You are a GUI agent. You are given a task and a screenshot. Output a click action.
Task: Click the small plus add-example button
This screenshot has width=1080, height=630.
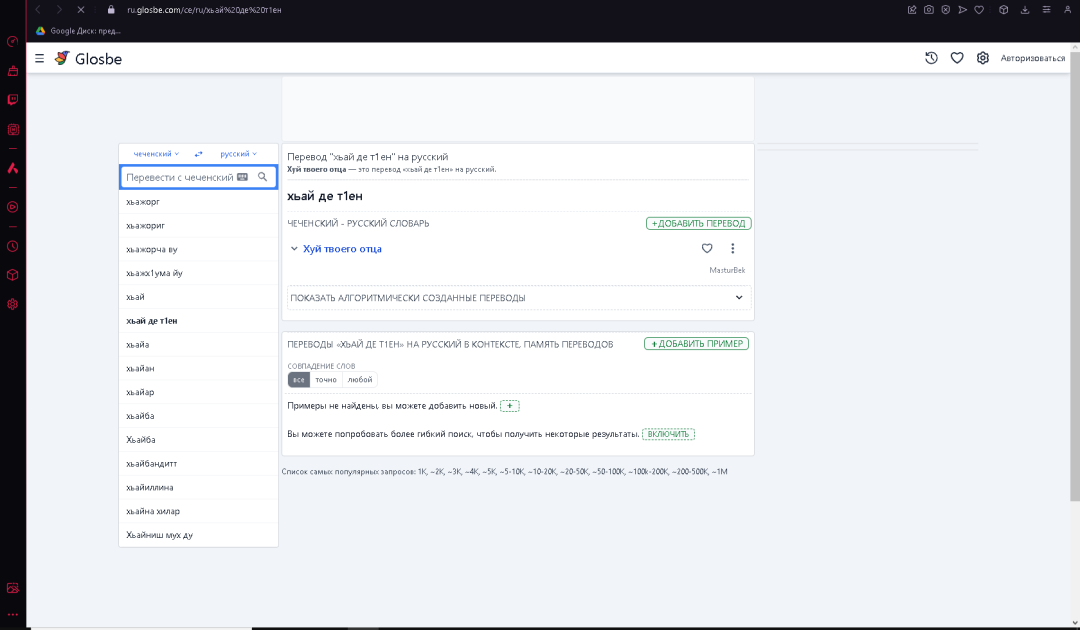point(510,406)
